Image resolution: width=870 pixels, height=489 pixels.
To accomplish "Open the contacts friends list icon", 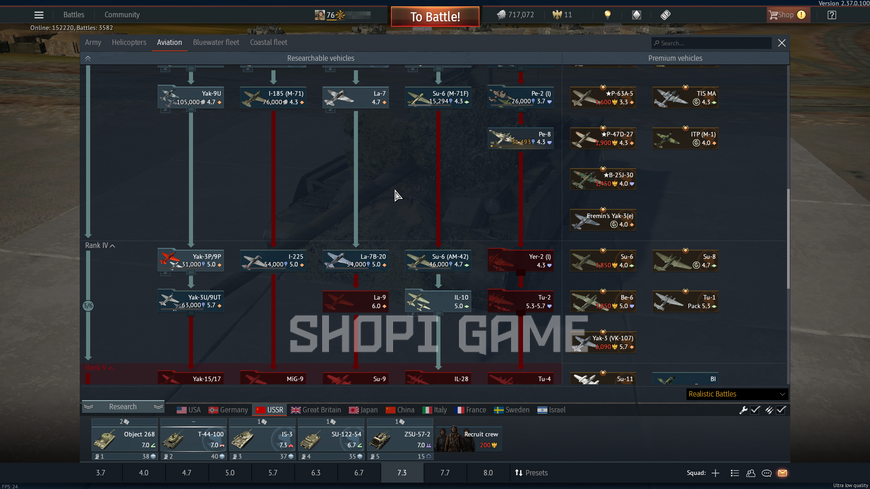I will (751, 473).
